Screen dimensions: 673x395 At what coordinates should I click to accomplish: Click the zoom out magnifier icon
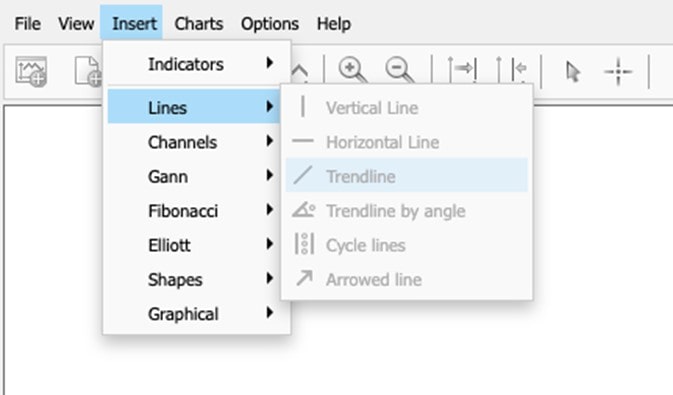coord(400,70)
